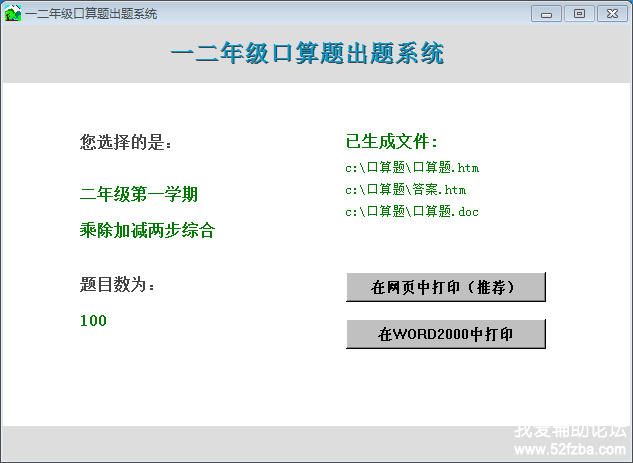The width and height of the screenshot is (633, 463).
Task: Maximize the application window
Action: (x=578, y=13)
